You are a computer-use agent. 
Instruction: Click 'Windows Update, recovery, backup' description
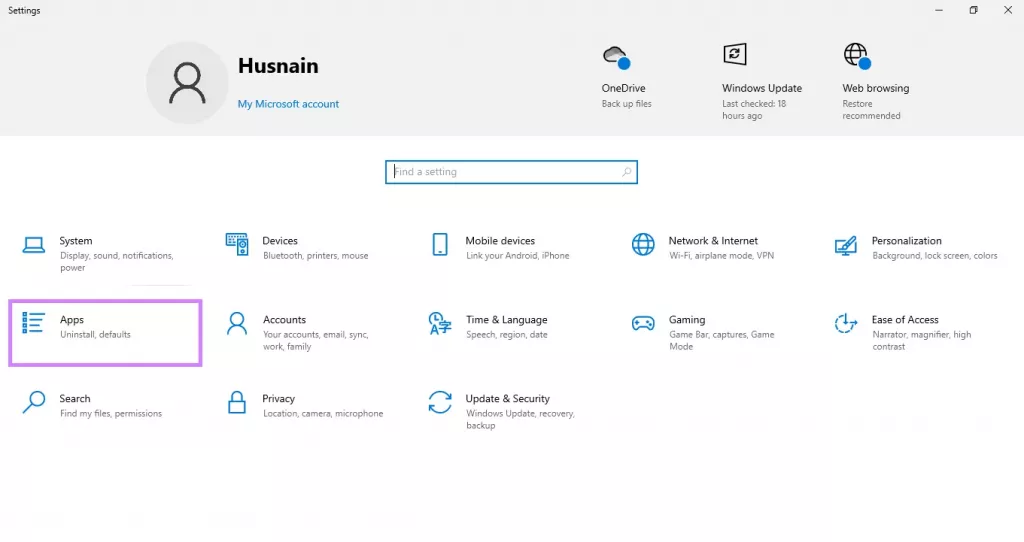[520, 419]
